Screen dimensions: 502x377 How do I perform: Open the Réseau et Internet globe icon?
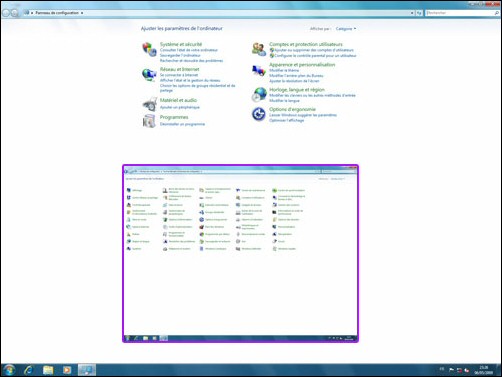(149, 74)
